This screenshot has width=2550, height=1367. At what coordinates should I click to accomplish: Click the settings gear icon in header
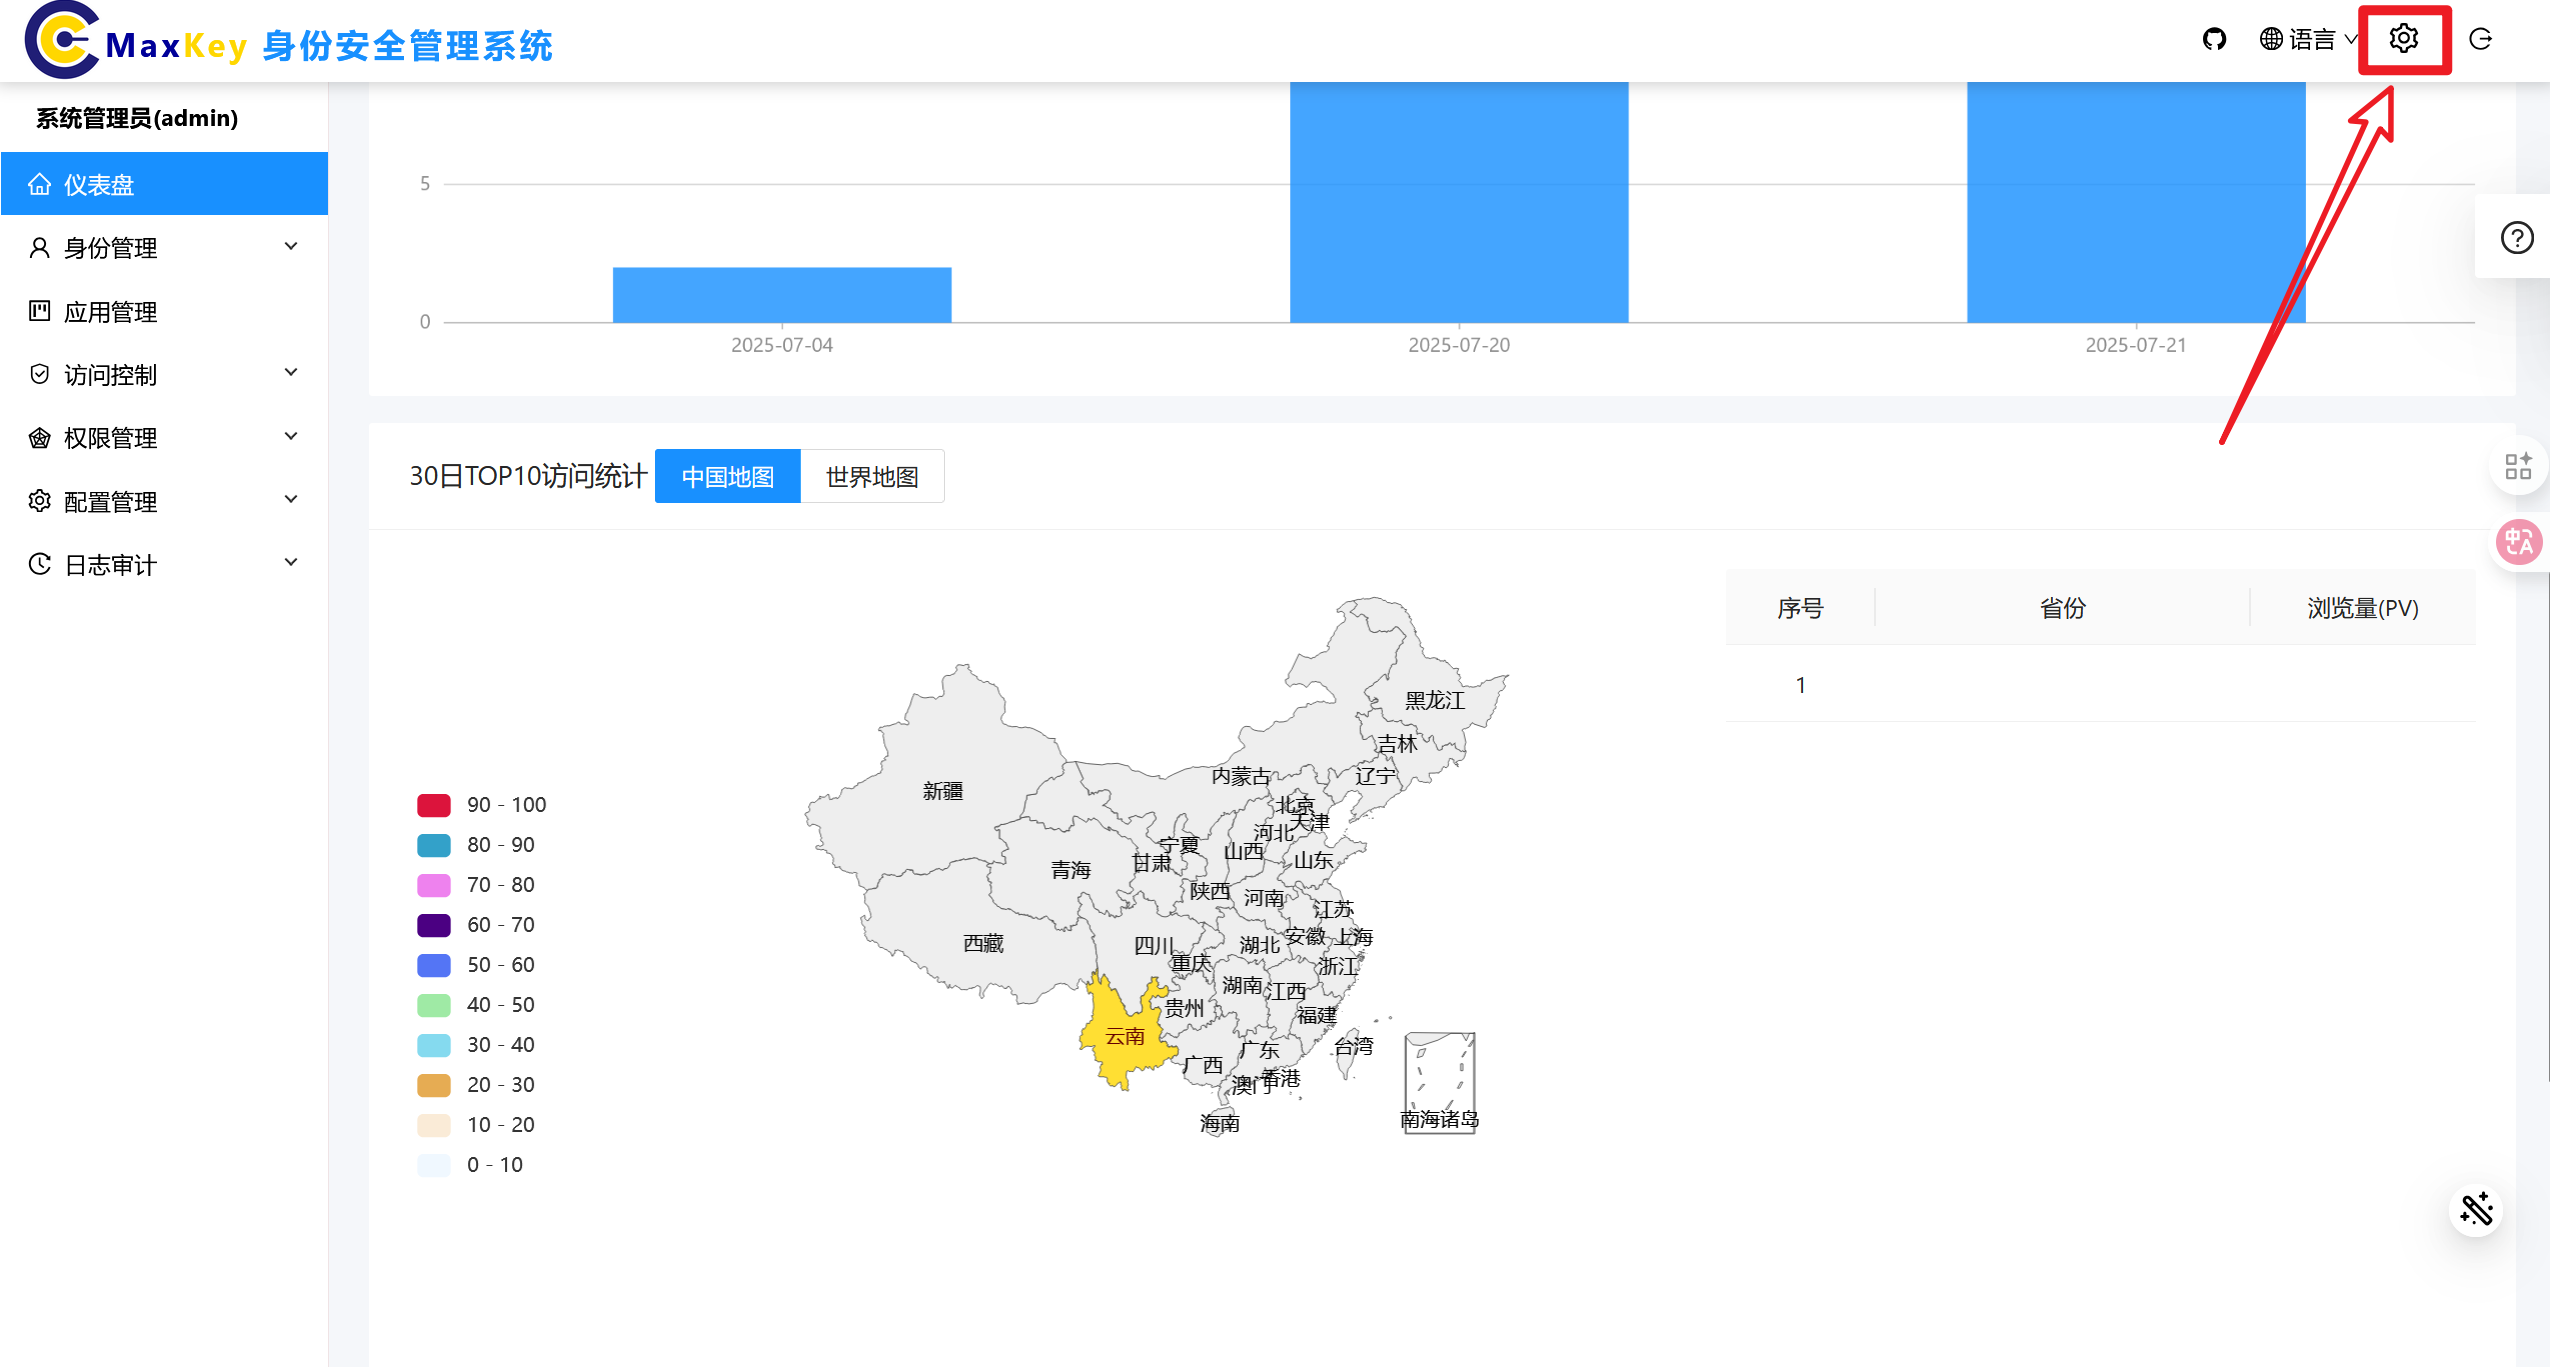click(x=2404, y=39)
